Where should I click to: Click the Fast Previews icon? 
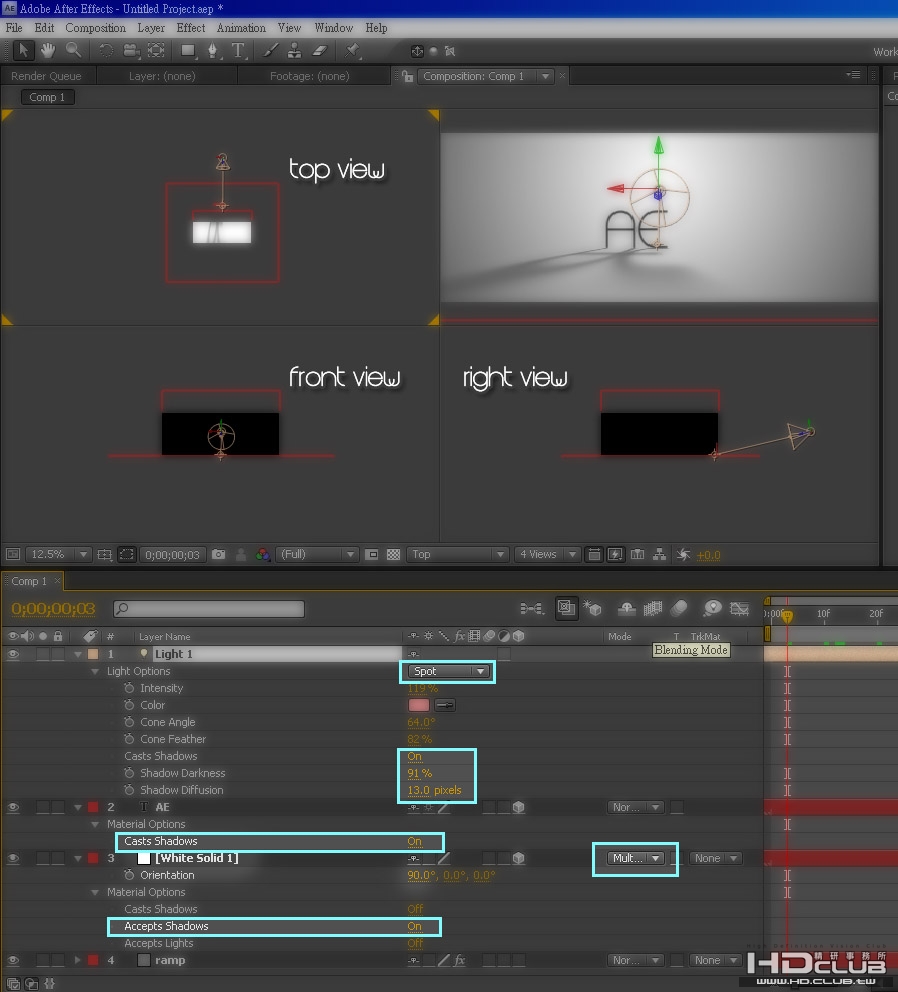click(x=615, y=555)
